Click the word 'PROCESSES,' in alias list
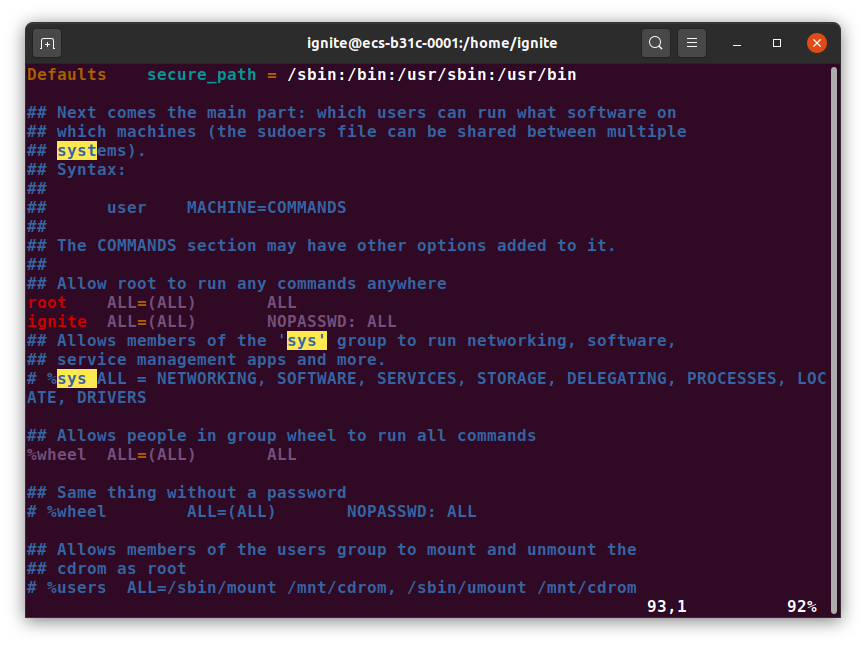The height and width of the screenshot is (646, 866). [x=737, y=379]
